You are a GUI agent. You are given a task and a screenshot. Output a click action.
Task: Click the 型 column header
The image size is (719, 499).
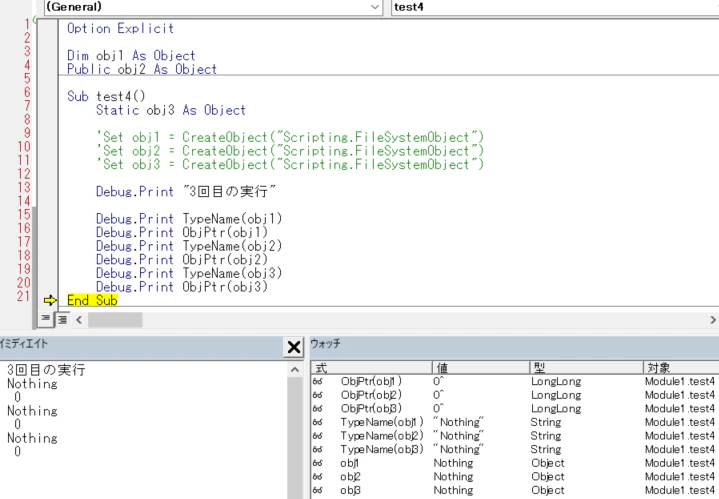tap(586, 367)
